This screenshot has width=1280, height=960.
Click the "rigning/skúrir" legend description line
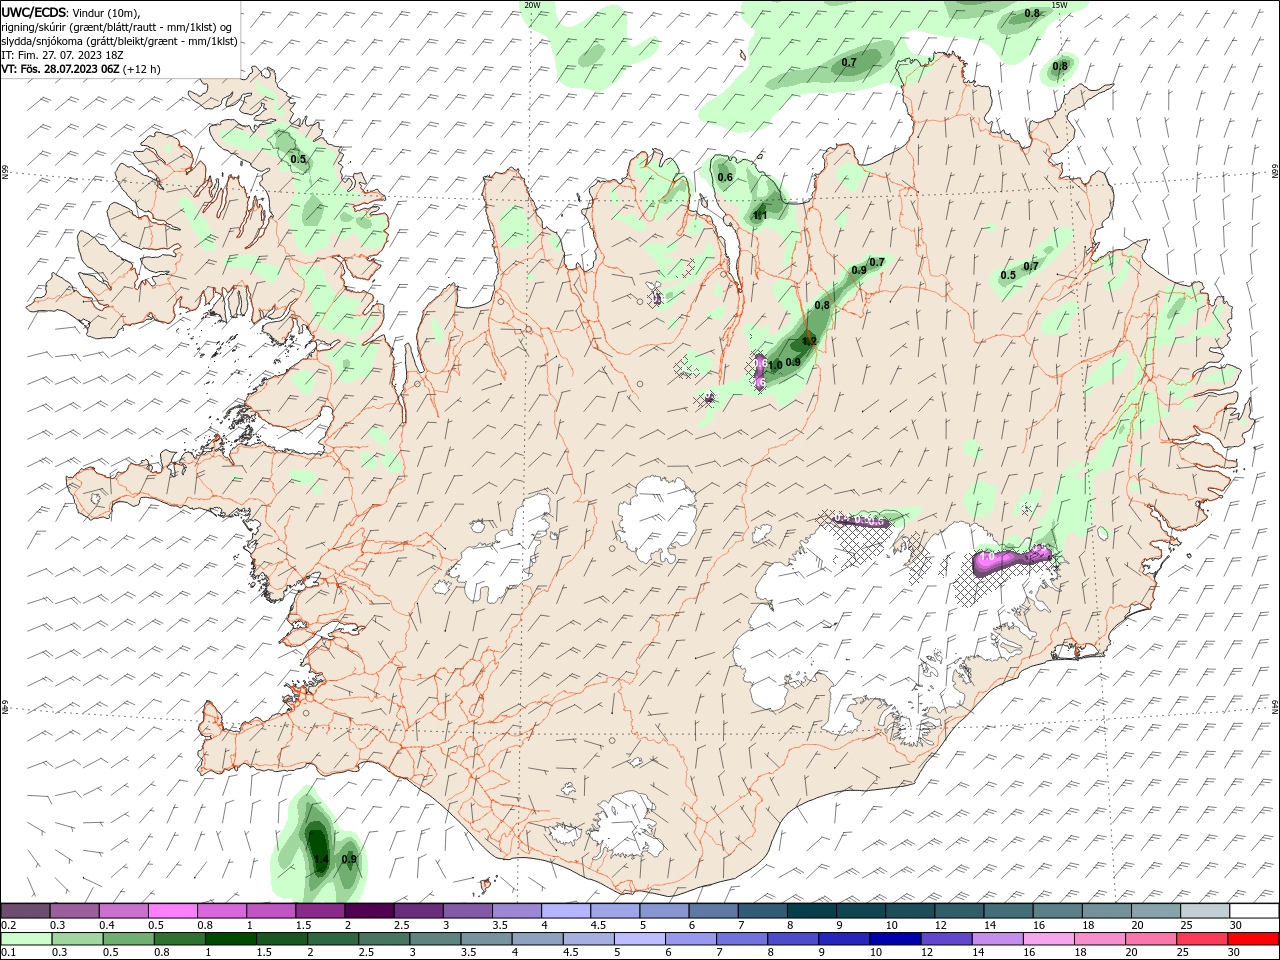(118, 27)
